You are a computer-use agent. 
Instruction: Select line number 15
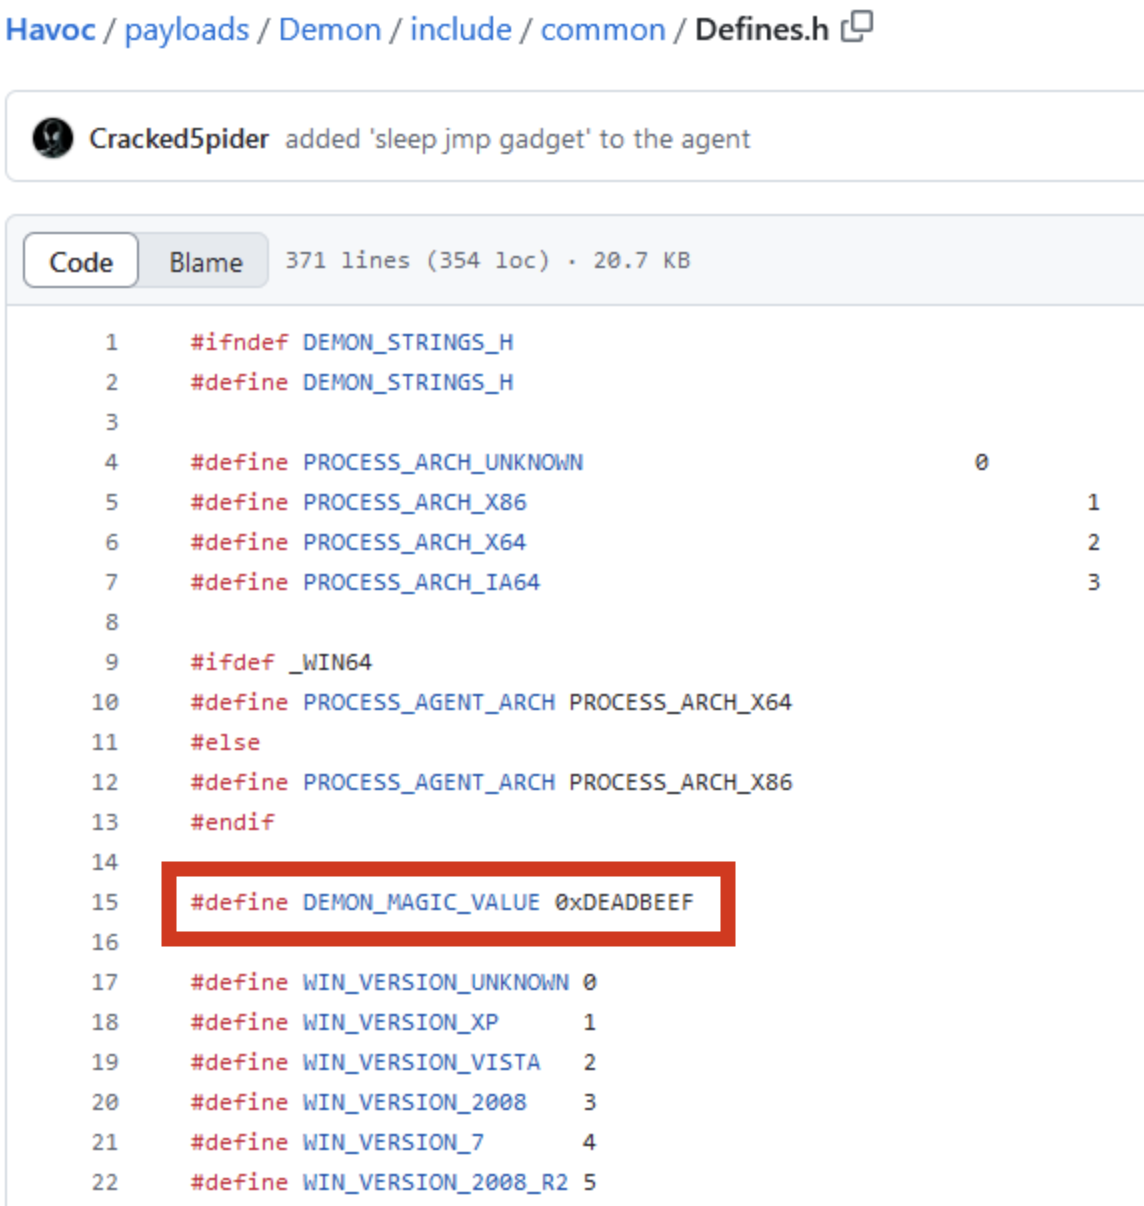tap(105, 902)
